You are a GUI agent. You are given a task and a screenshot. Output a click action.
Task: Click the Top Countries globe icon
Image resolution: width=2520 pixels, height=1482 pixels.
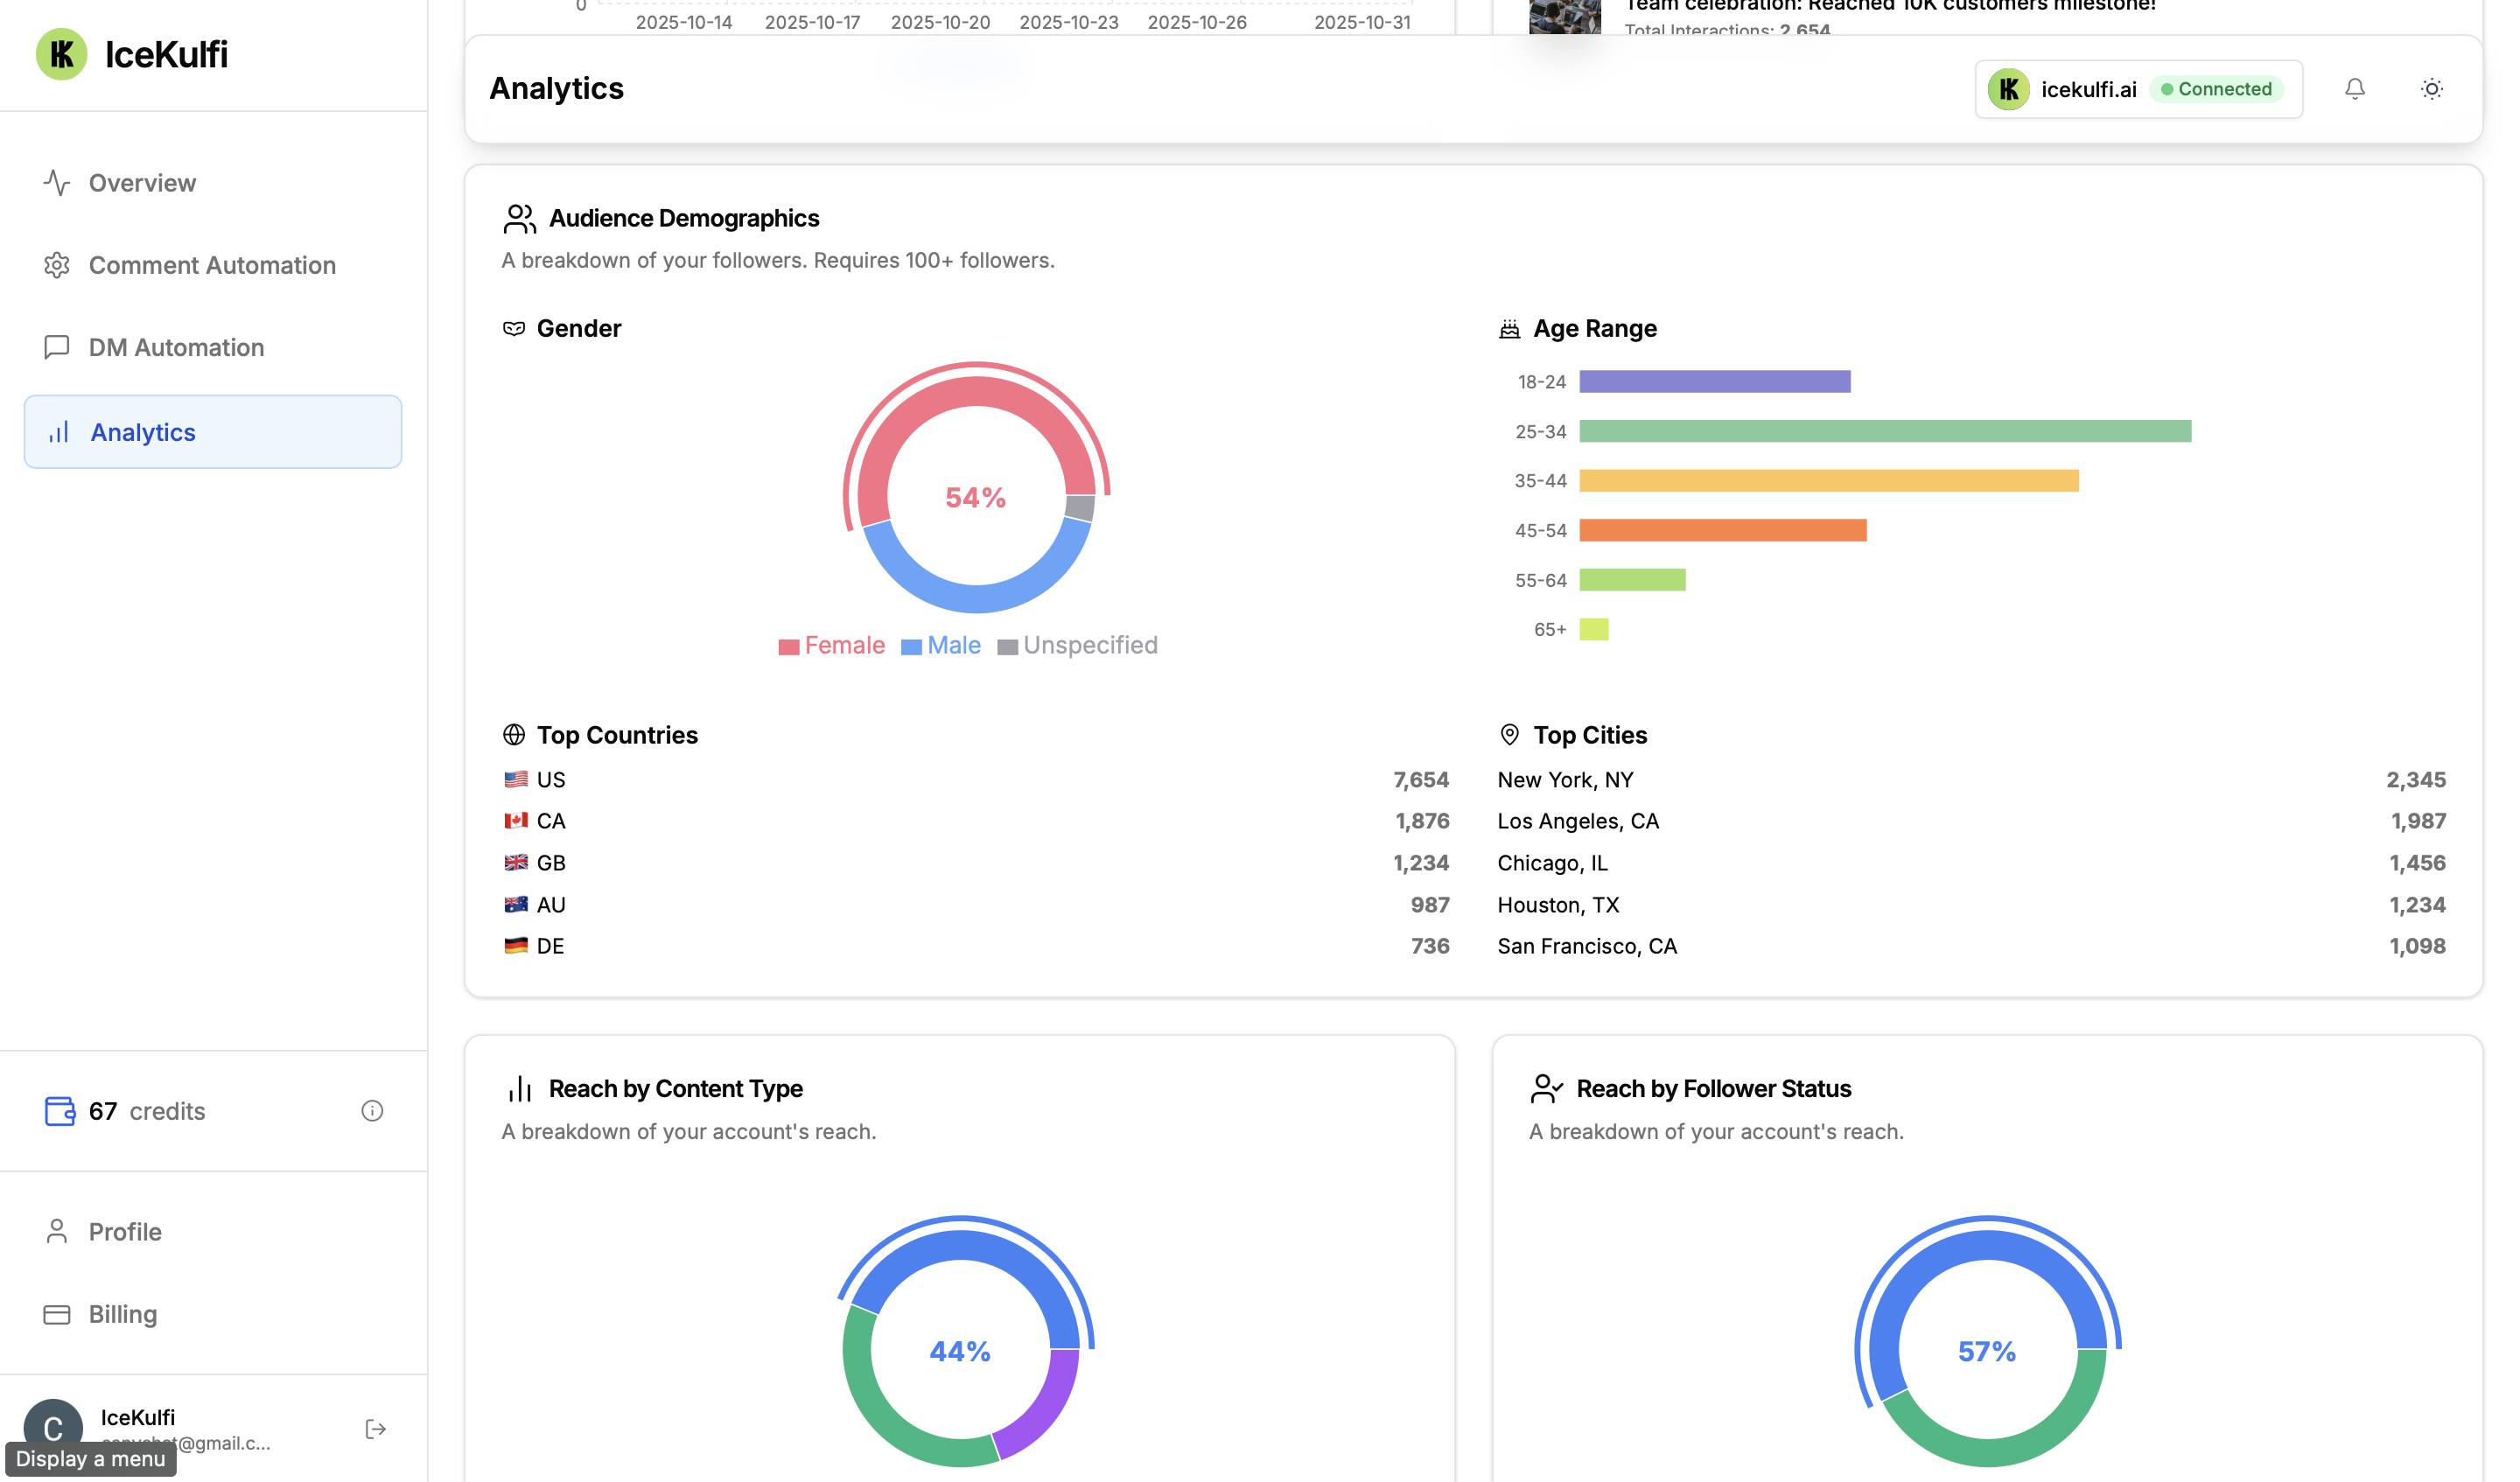coord(514,735)
